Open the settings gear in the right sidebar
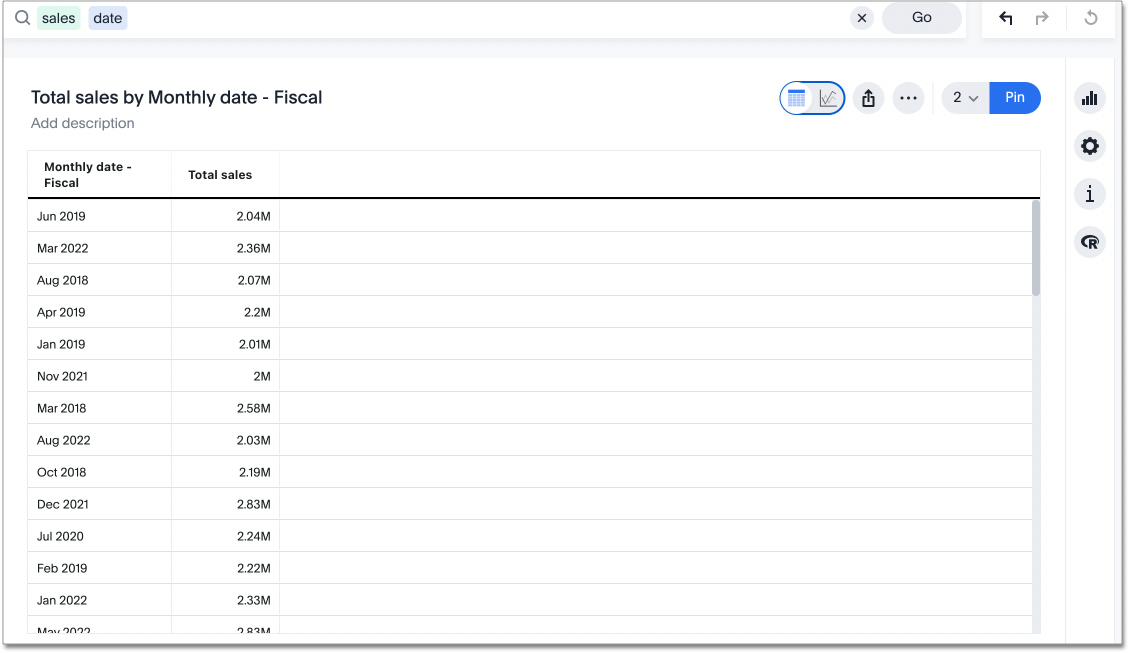This screenshot has width=1129, height=653. coord(1089,146)
